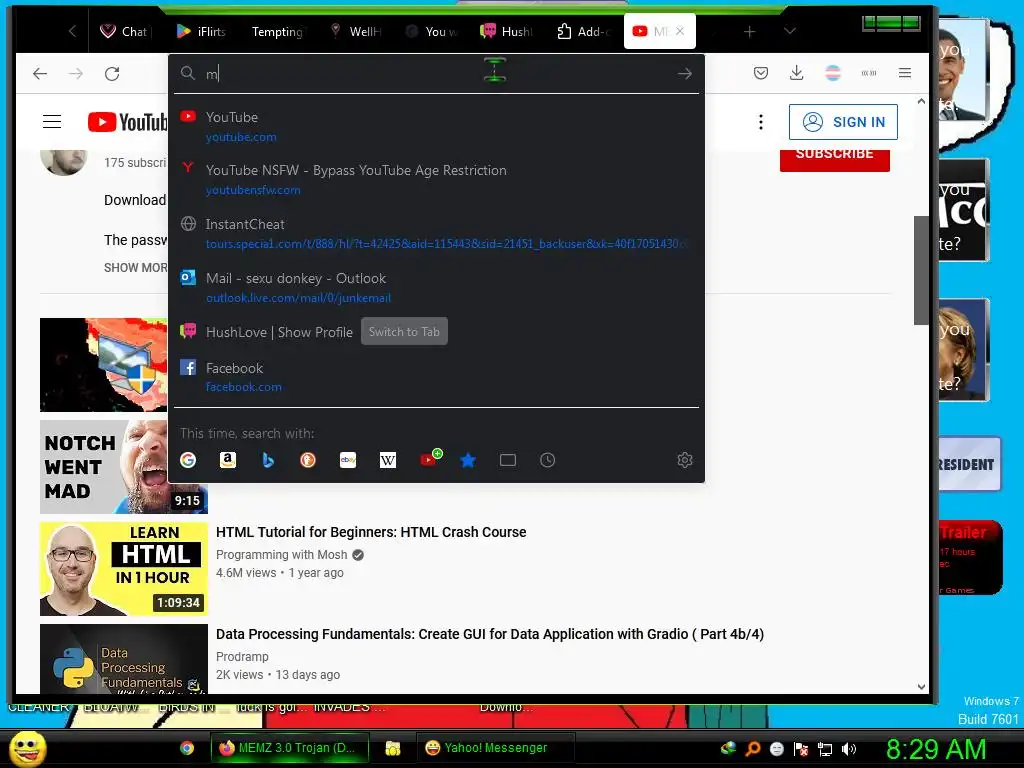Viewport: 1024px width, 768px height.
Task: Click the red SUBSCRIBE button
Action: pos(835,159)
